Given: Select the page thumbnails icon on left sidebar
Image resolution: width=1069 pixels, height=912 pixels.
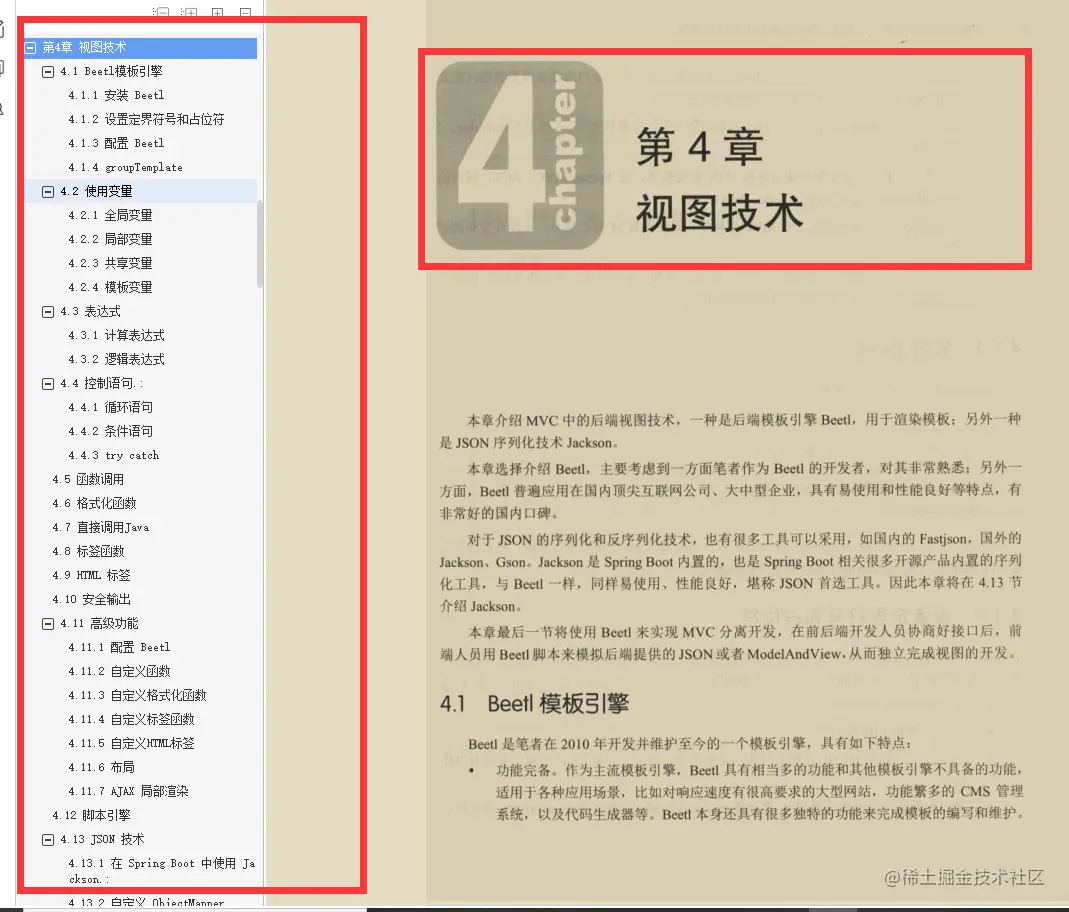Looking at the screenshot, I should tap(7, 66).
